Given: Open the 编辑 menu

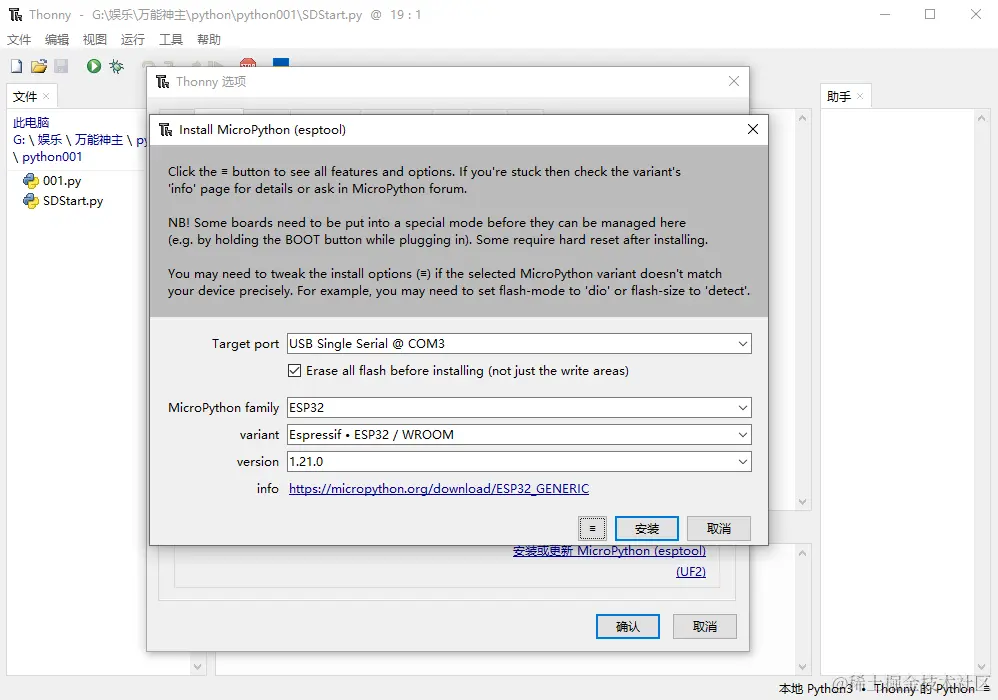Looking at the screenshot, I should click(x=57, y=39).
